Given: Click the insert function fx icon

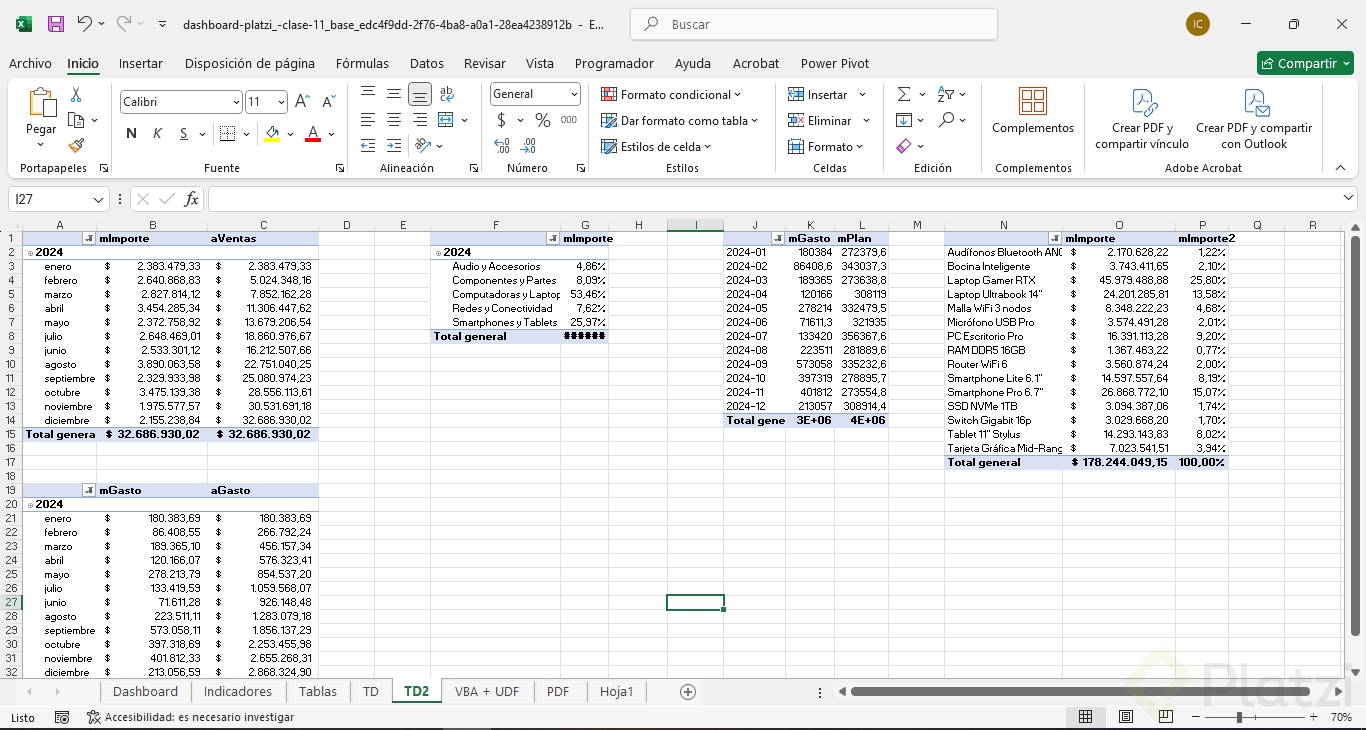Looking at the screenshot, I should [x=191, y=199].
